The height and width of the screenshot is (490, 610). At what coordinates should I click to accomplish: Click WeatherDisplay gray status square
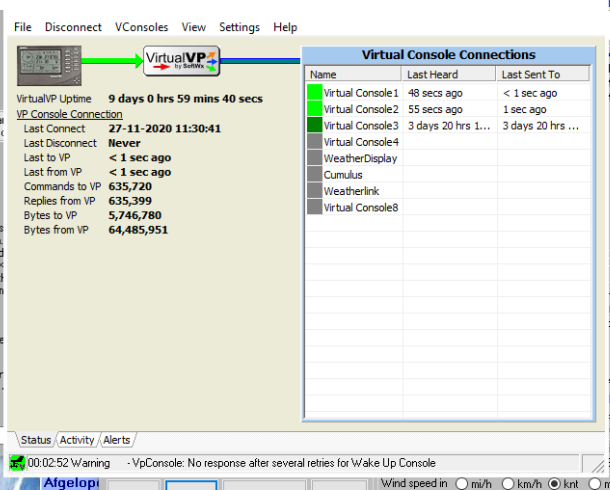coord(314,158)
